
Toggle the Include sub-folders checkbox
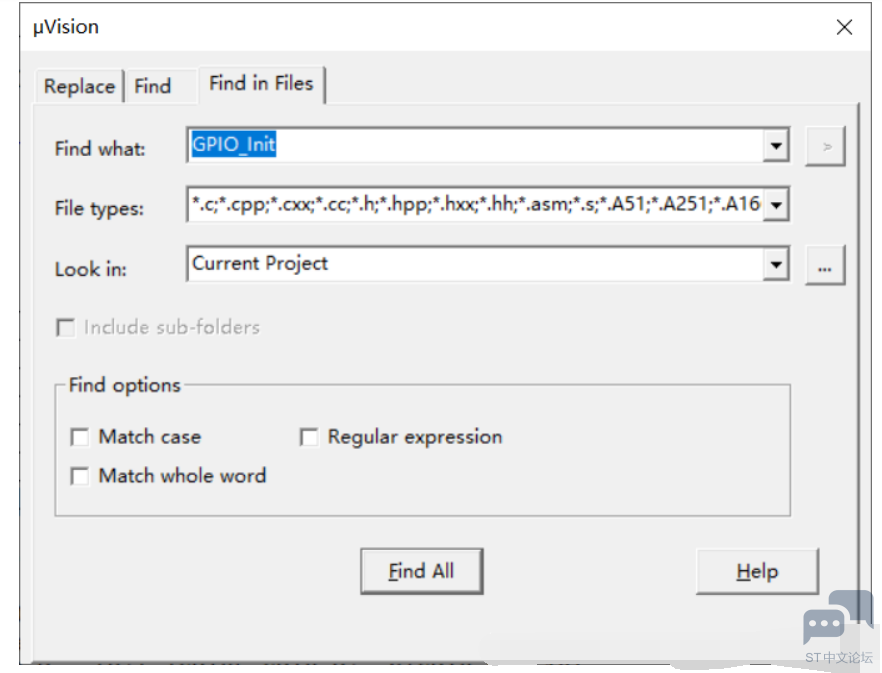click(x=66, y=327)
